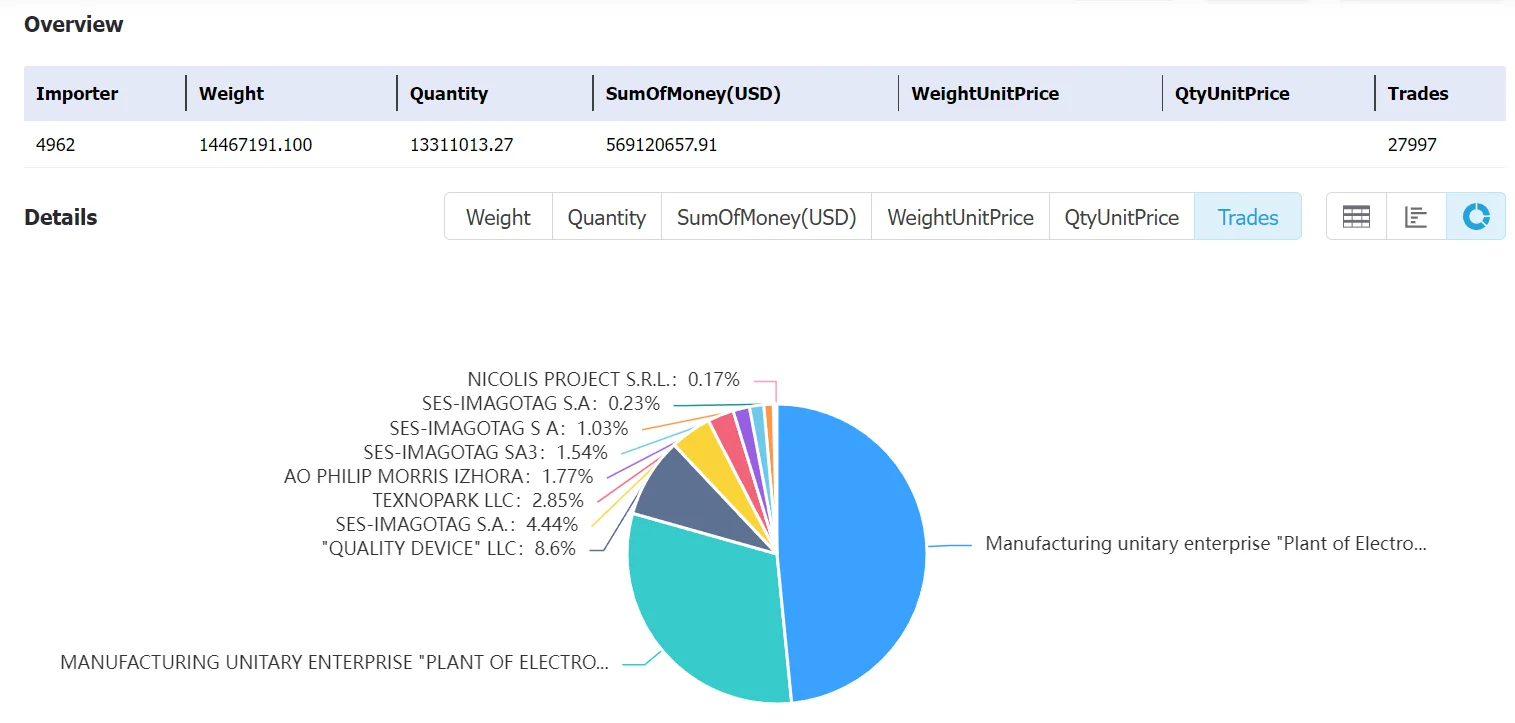Select the Trades tab
The width and height of the screenshot is (1515, 723).
click(x=1248, y=217)
